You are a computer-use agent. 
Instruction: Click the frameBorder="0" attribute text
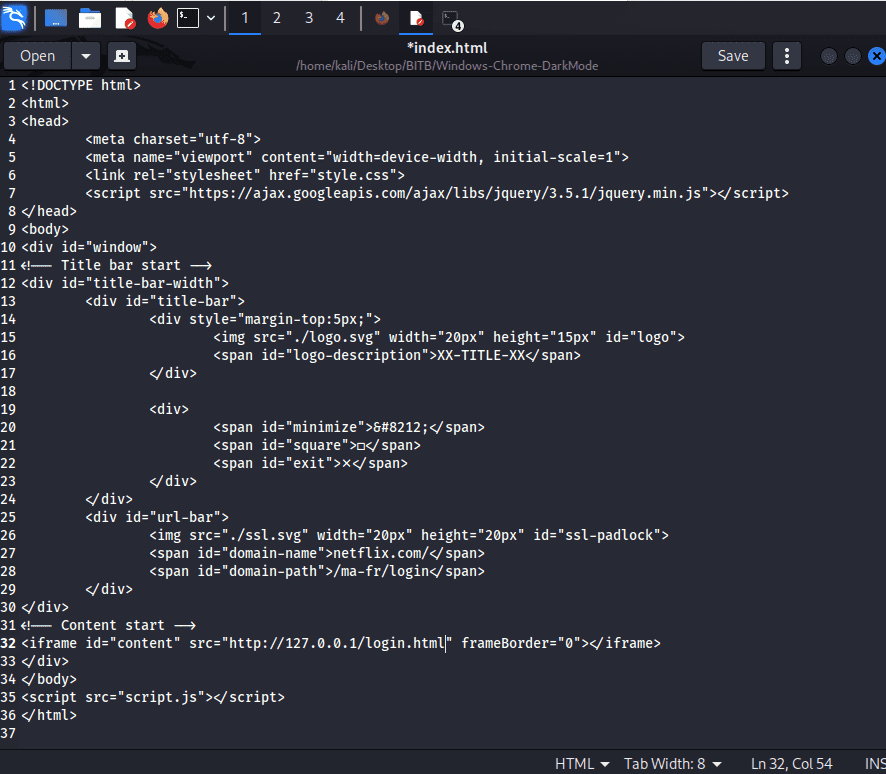[x=520, y=643]
